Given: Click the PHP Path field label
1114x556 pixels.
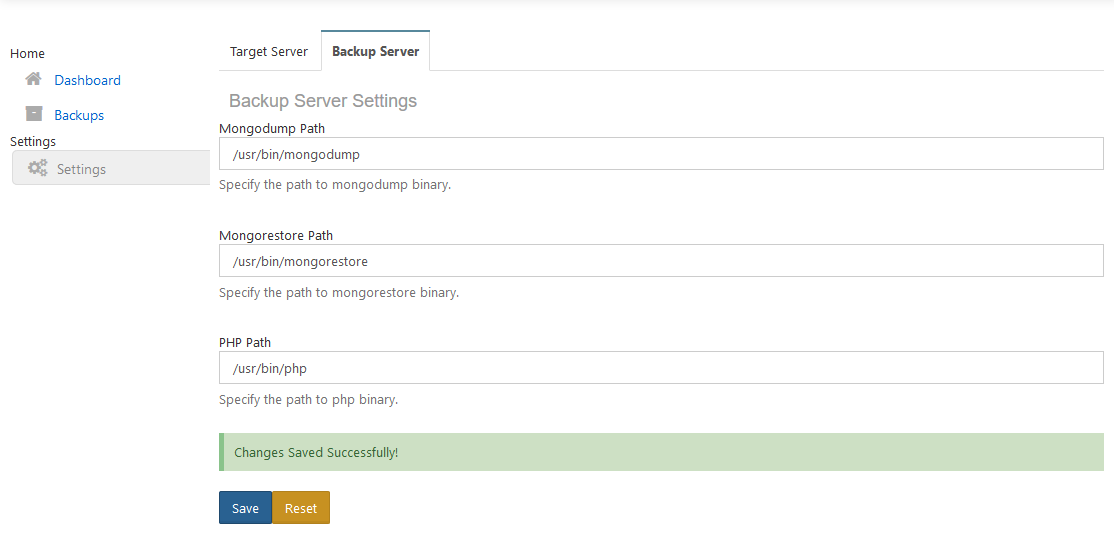Looking at the screenshot, I should (245, 342).
